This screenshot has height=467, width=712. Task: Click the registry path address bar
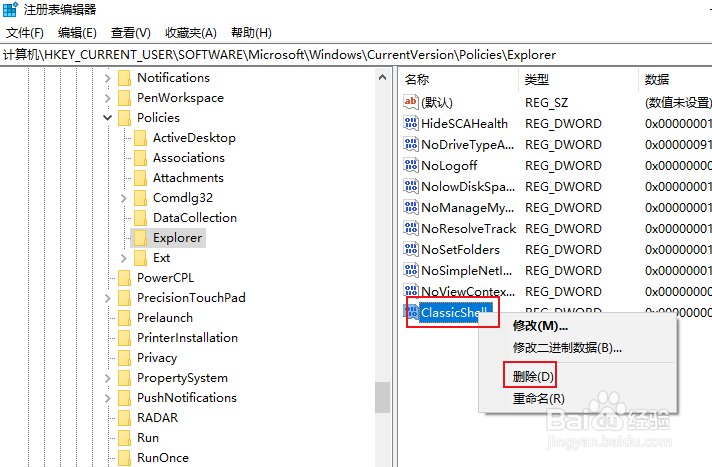point(356,55)
